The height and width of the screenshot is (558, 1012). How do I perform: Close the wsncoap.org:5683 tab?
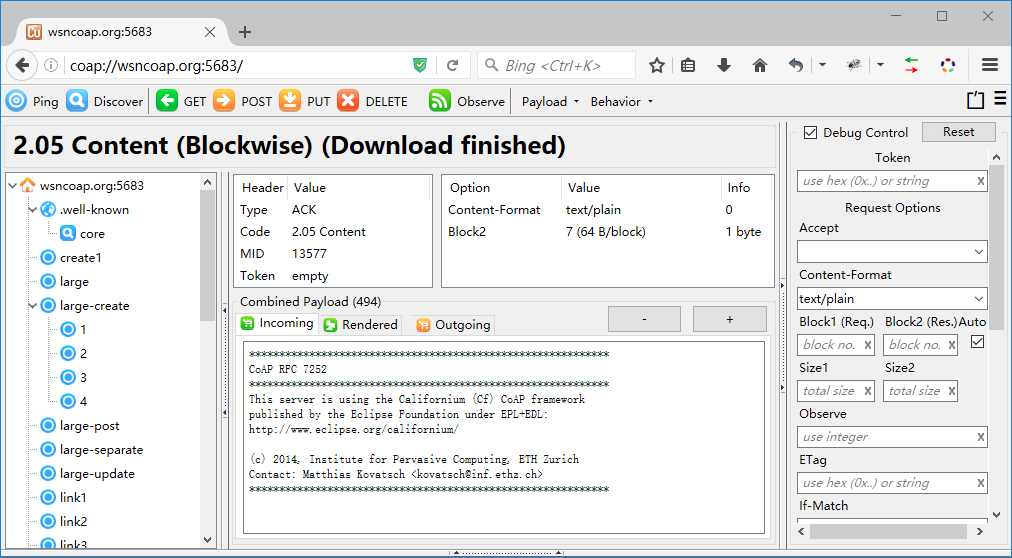click(210, 32)
